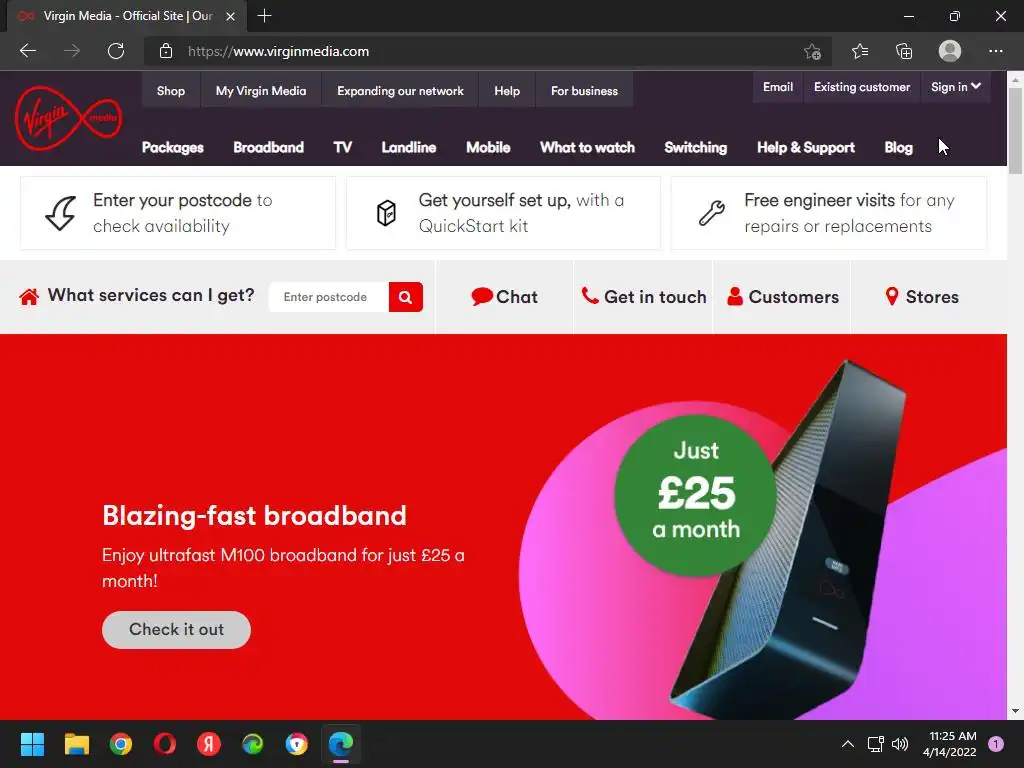This screenshot has height=768, width=1024.
Task: Focus the Enter postcode input field
Action: (329, 297)
